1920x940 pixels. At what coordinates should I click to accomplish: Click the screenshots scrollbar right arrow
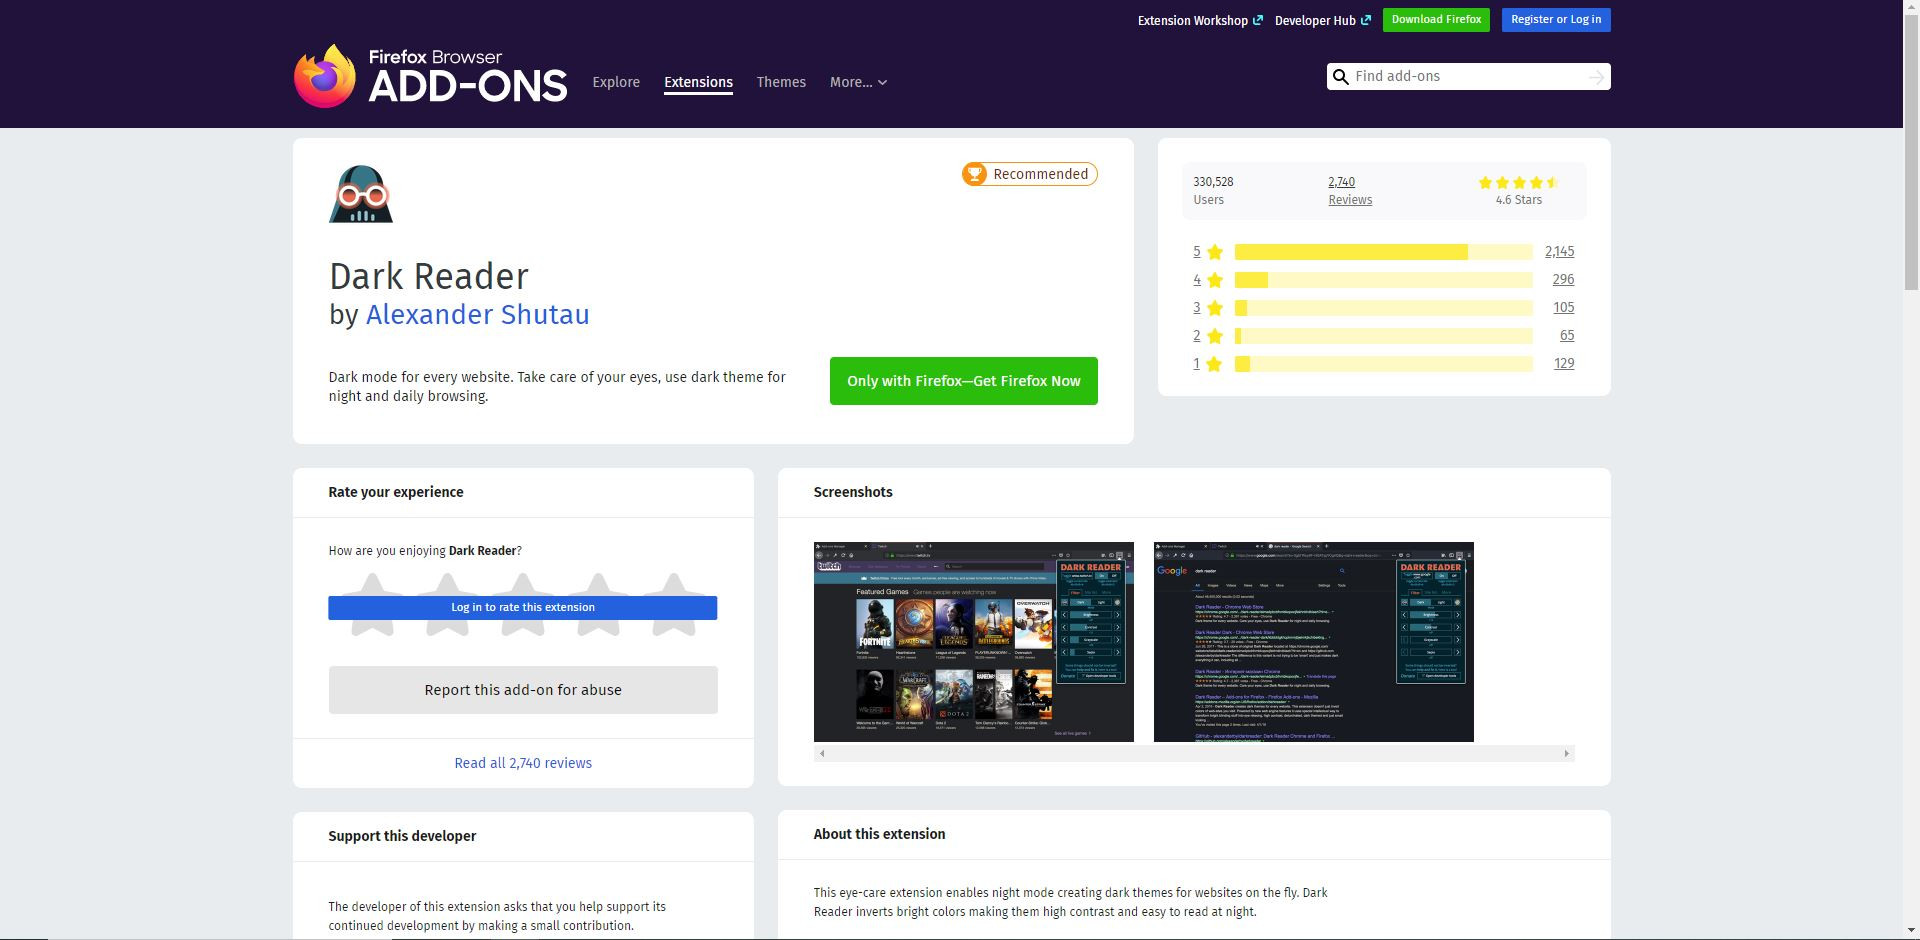click(x=1567, y=754)
